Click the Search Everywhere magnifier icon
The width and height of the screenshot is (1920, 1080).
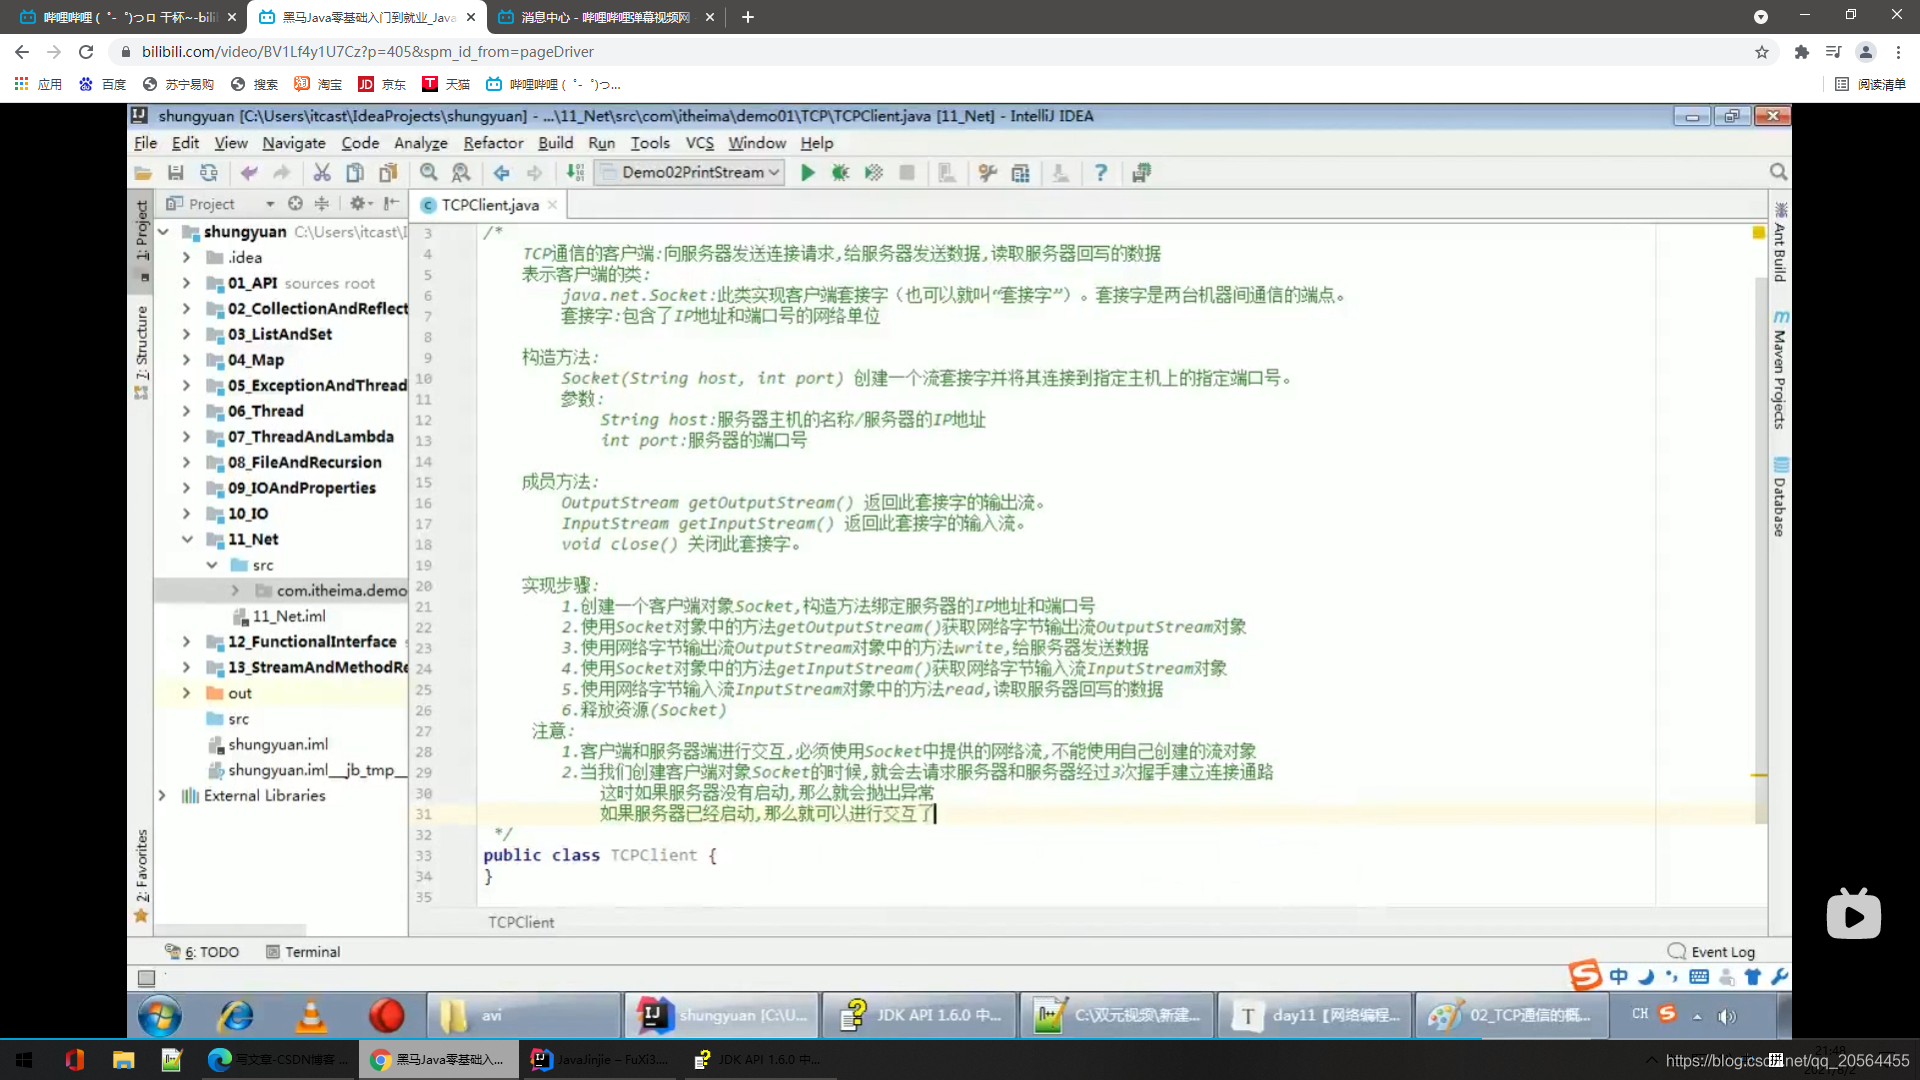[x=1778, y=172]
